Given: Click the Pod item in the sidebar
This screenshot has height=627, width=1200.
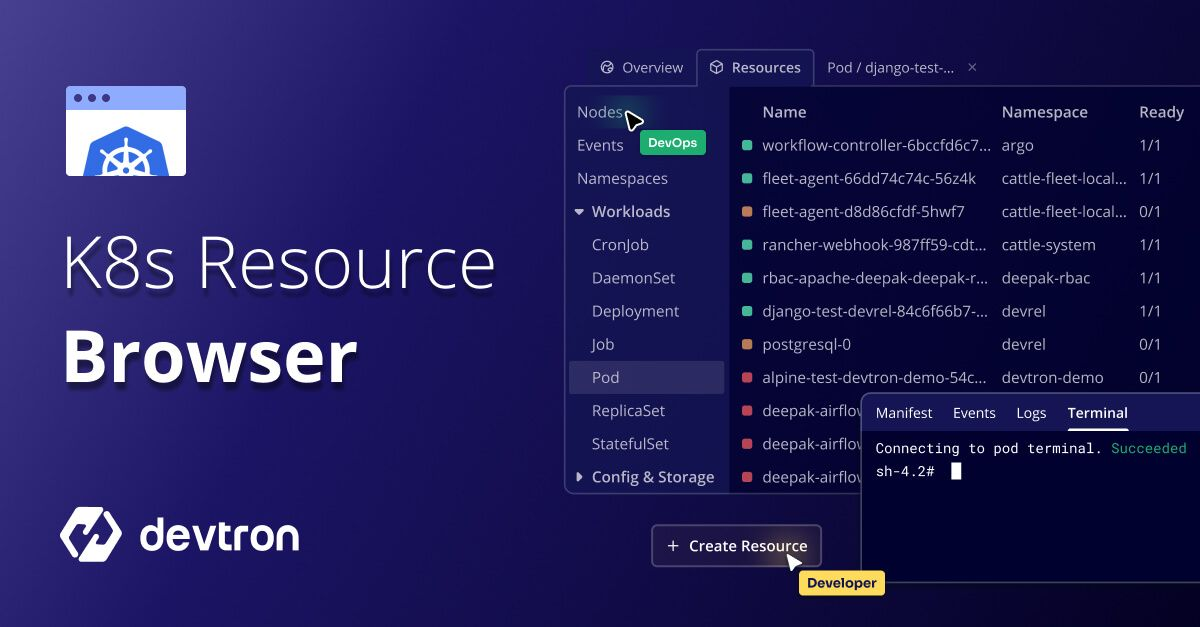Looking at the screenshot, I should [x=646, y=377].
